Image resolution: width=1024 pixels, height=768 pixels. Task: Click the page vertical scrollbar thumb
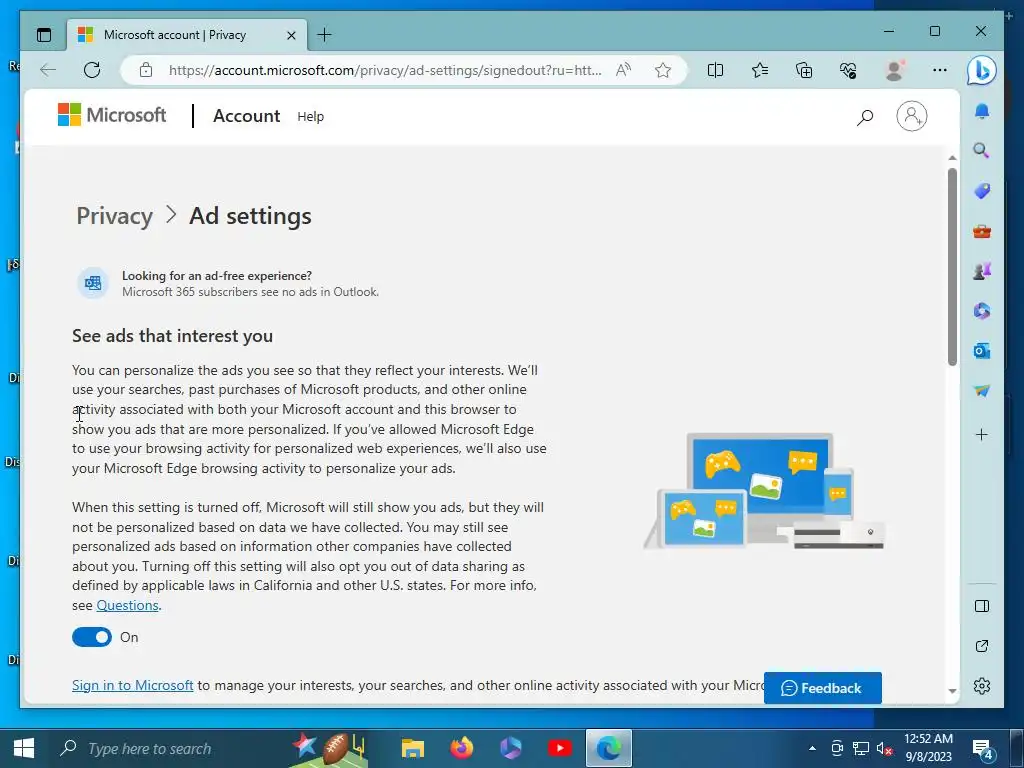(952, 266)
